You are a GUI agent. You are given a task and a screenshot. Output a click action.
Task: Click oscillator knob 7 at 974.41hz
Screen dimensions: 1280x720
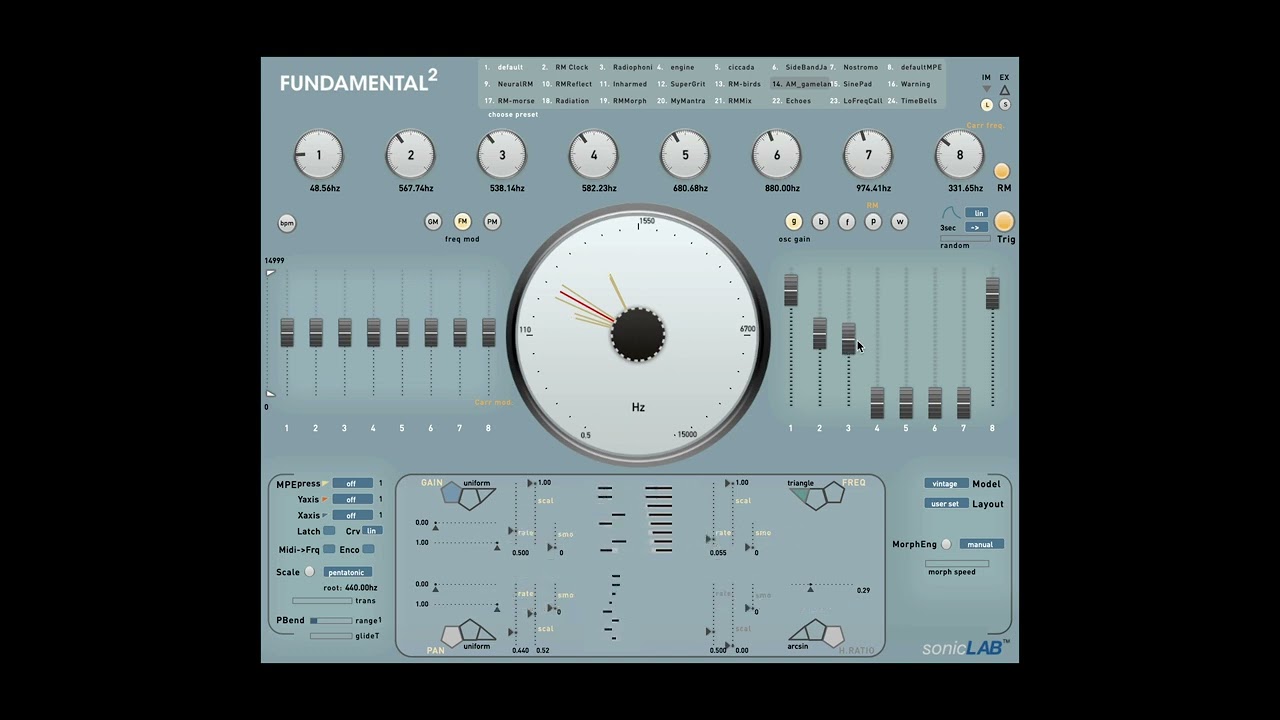pyautogui.click(x=868, y=155)
